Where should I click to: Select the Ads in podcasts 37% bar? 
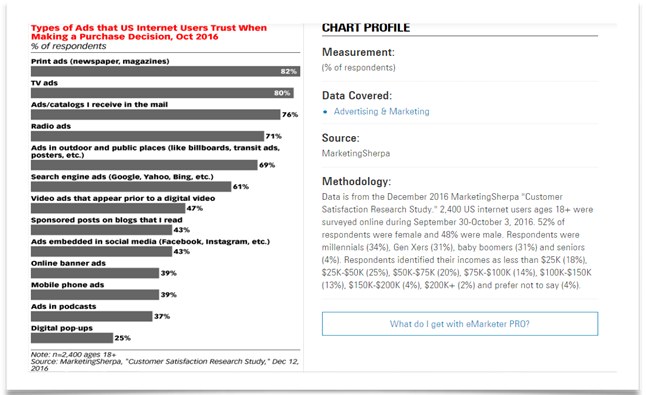pos(92,316)
